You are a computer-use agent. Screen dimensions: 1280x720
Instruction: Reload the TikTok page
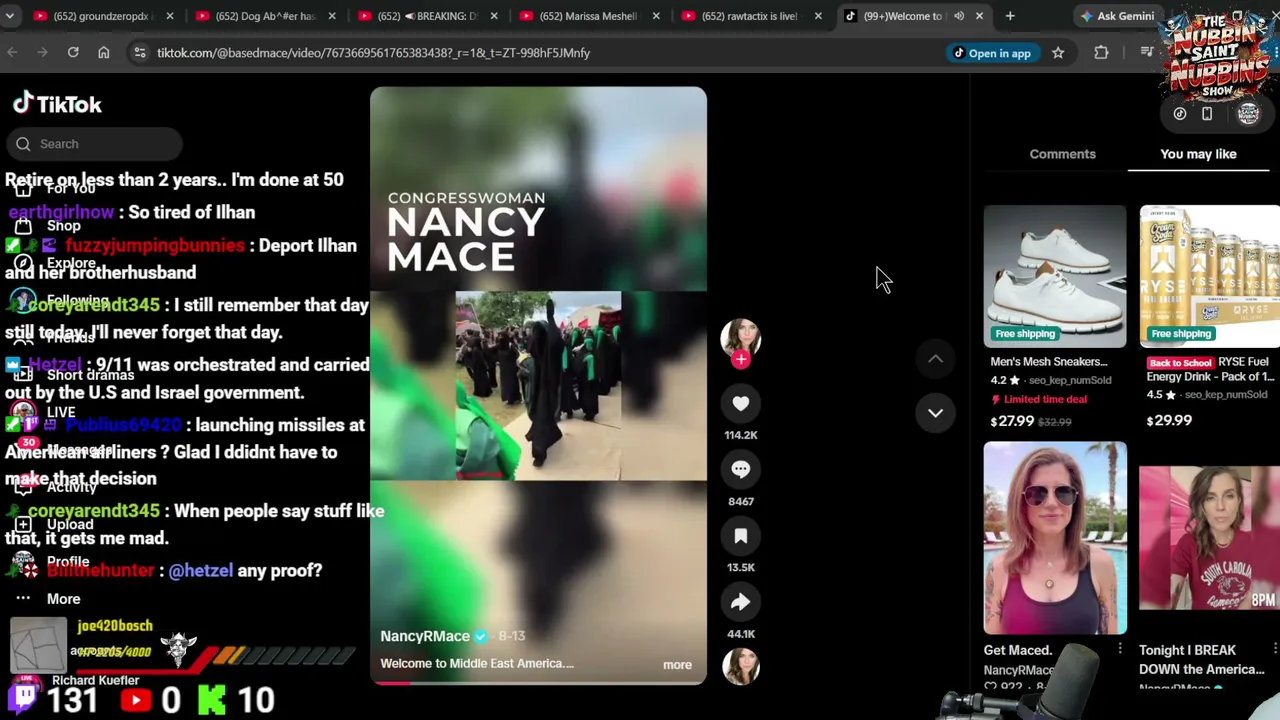tap(73, 53)
